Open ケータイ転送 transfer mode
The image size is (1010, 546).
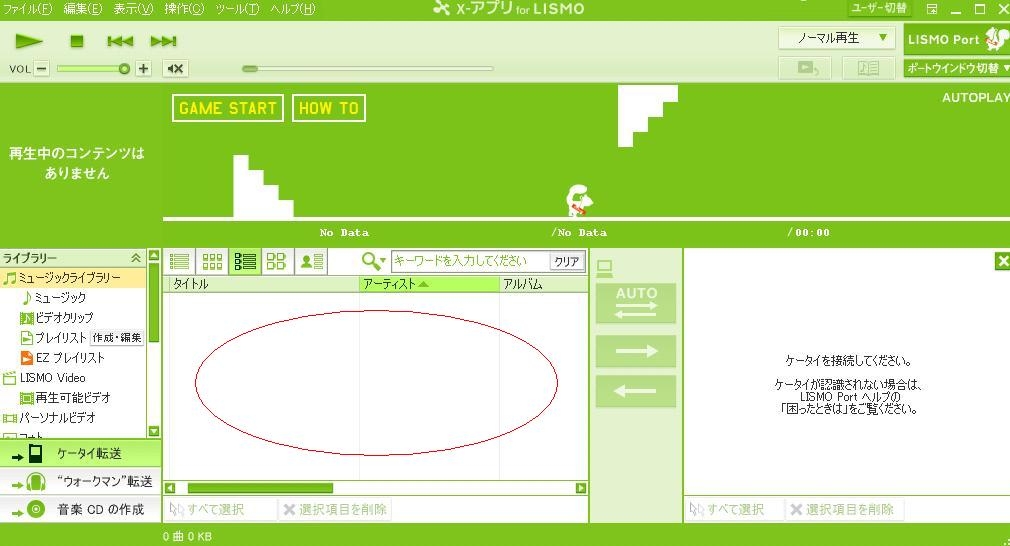[80, 454]
